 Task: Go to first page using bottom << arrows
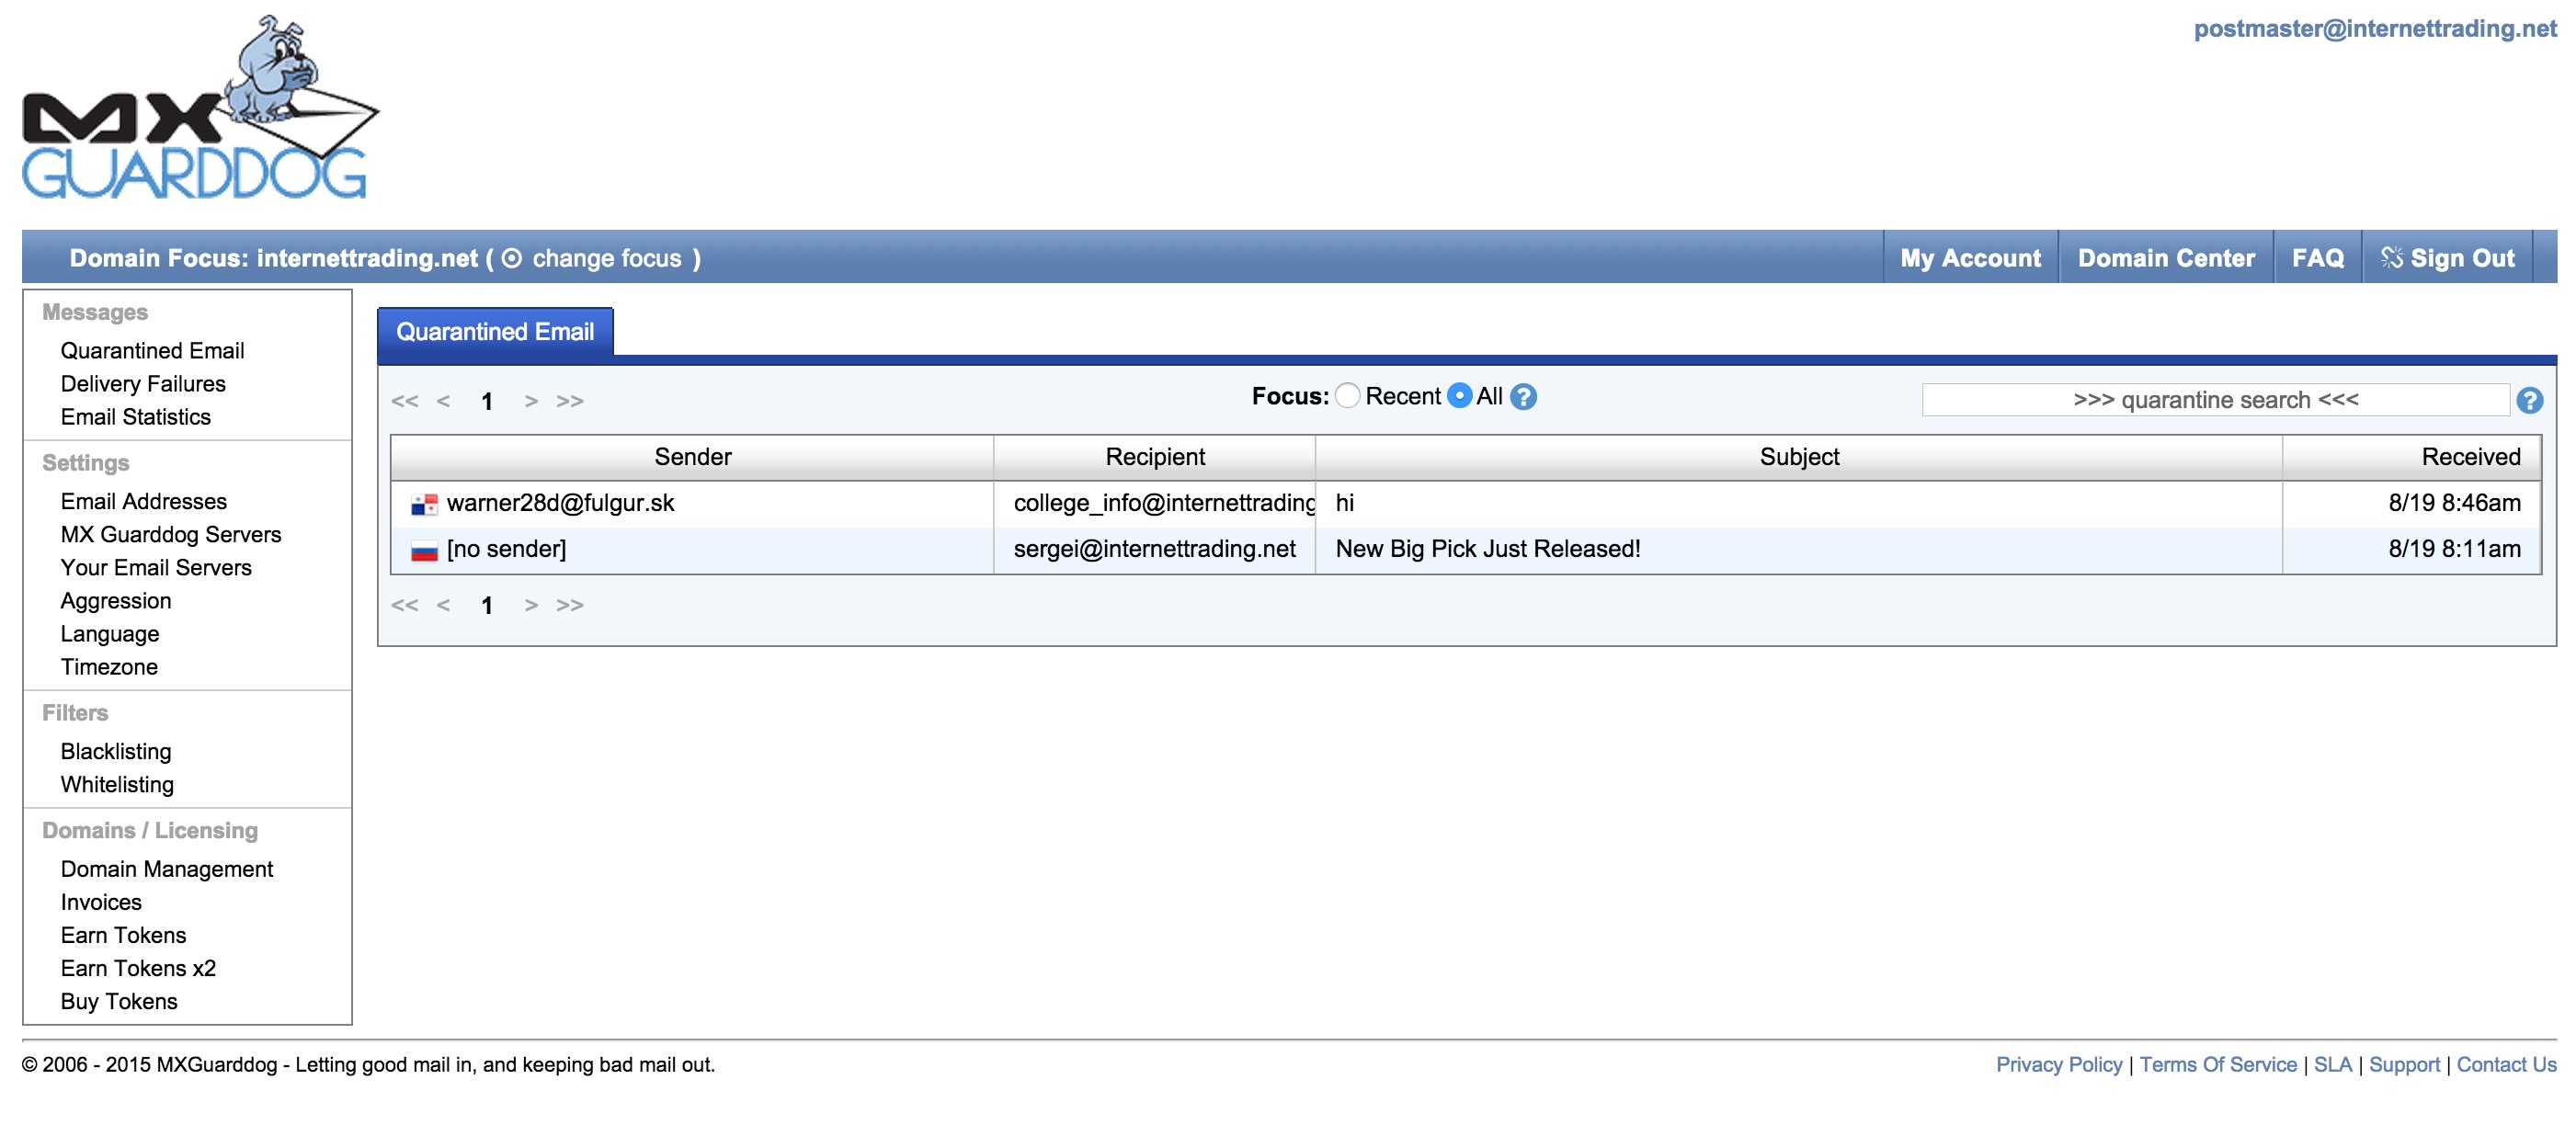point(404,605)
